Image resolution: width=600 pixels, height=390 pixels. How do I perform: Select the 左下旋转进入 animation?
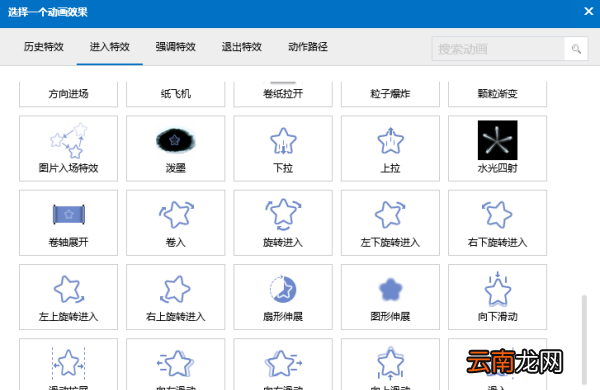point(390,223)
